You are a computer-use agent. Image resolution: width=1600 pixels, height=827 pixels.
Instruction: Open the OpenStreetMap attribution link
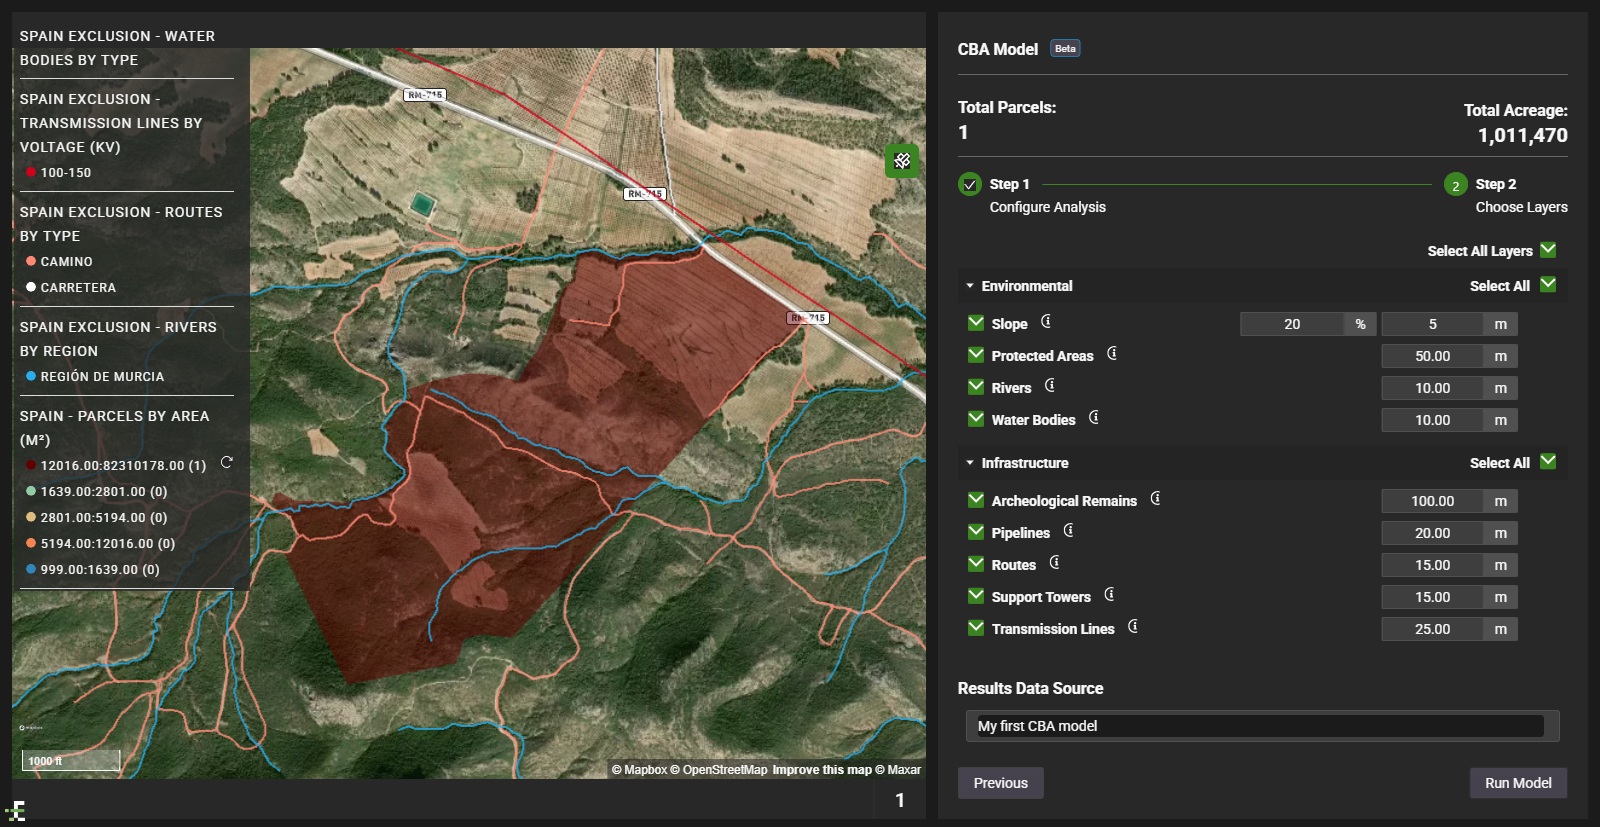(719, 770)
